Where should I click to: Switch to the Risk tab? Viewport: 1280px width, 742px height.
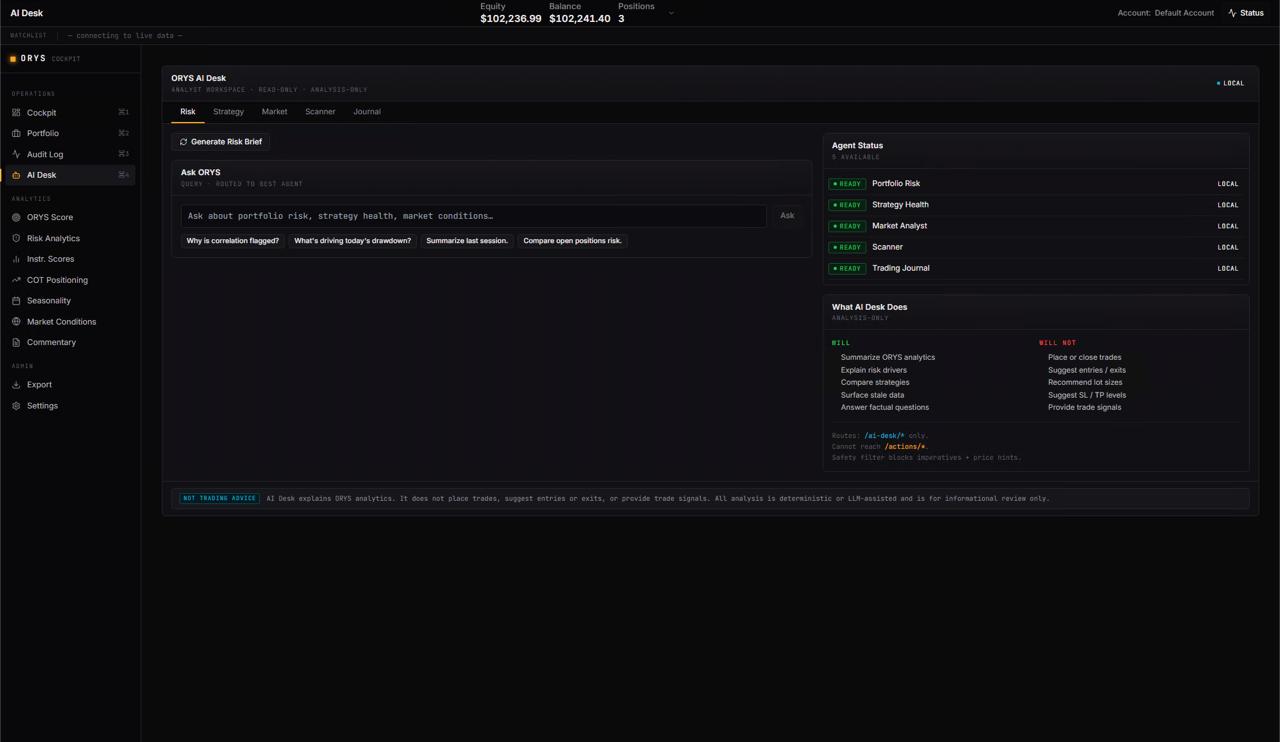188,112
